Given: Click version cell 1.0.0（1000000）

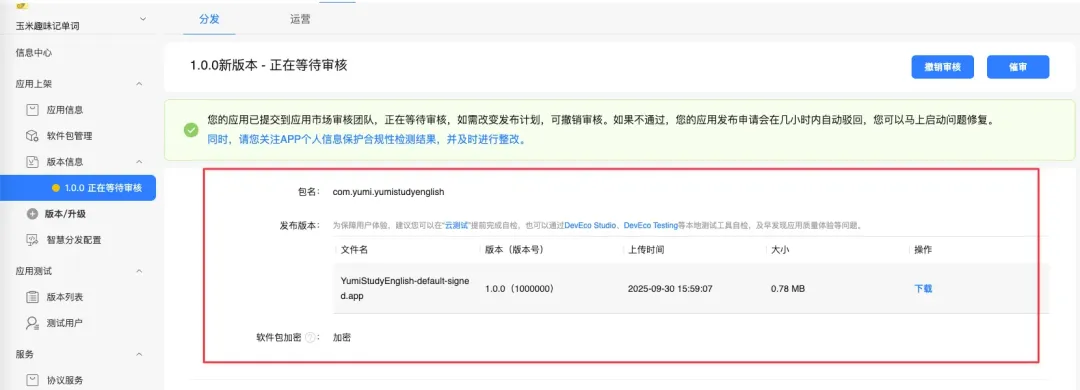Looking at the screenshot, I should [x=520, y=289].
